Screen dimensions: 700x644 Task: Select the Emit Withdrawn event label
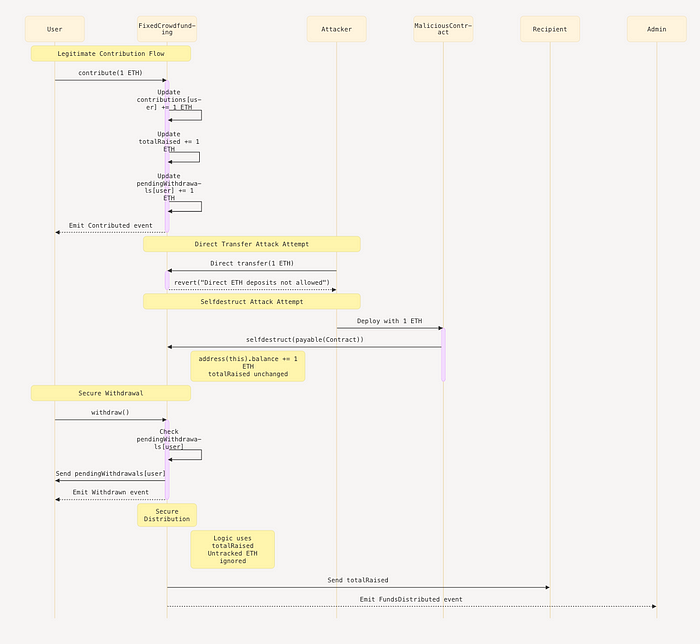110,492
